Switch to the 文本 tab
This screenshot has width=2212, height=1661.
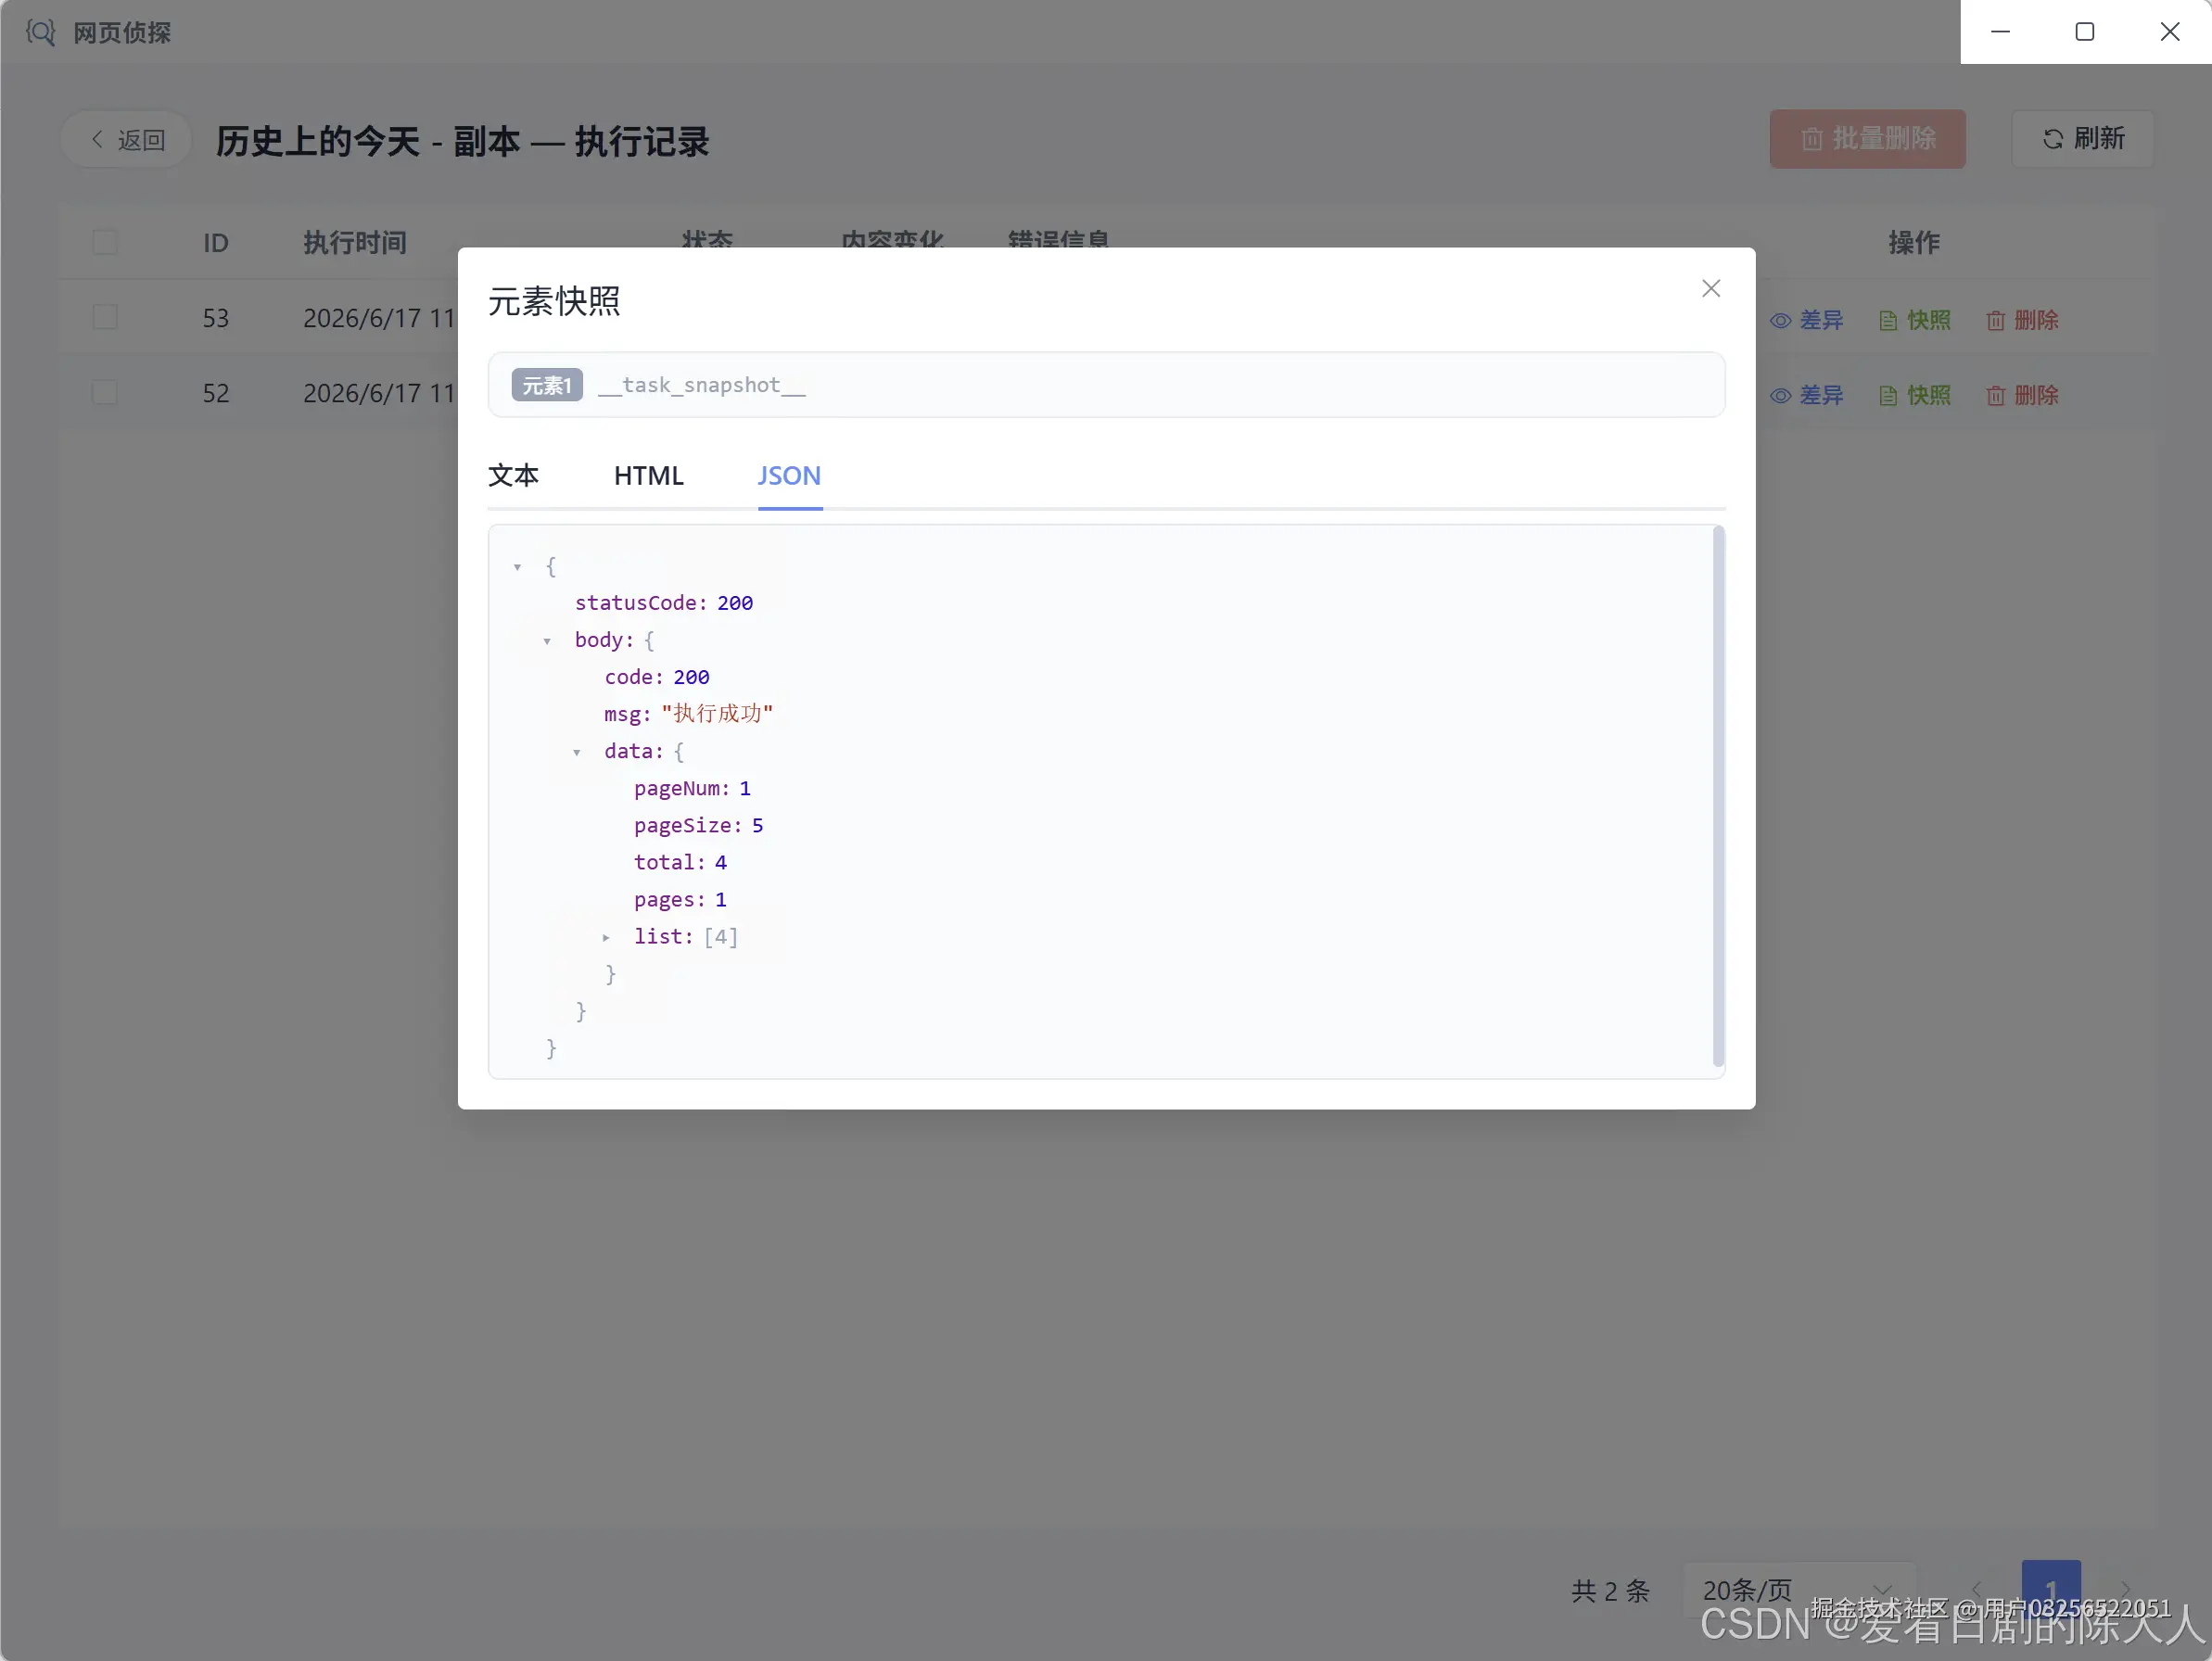pyautogui.click(x=513, y=475)
